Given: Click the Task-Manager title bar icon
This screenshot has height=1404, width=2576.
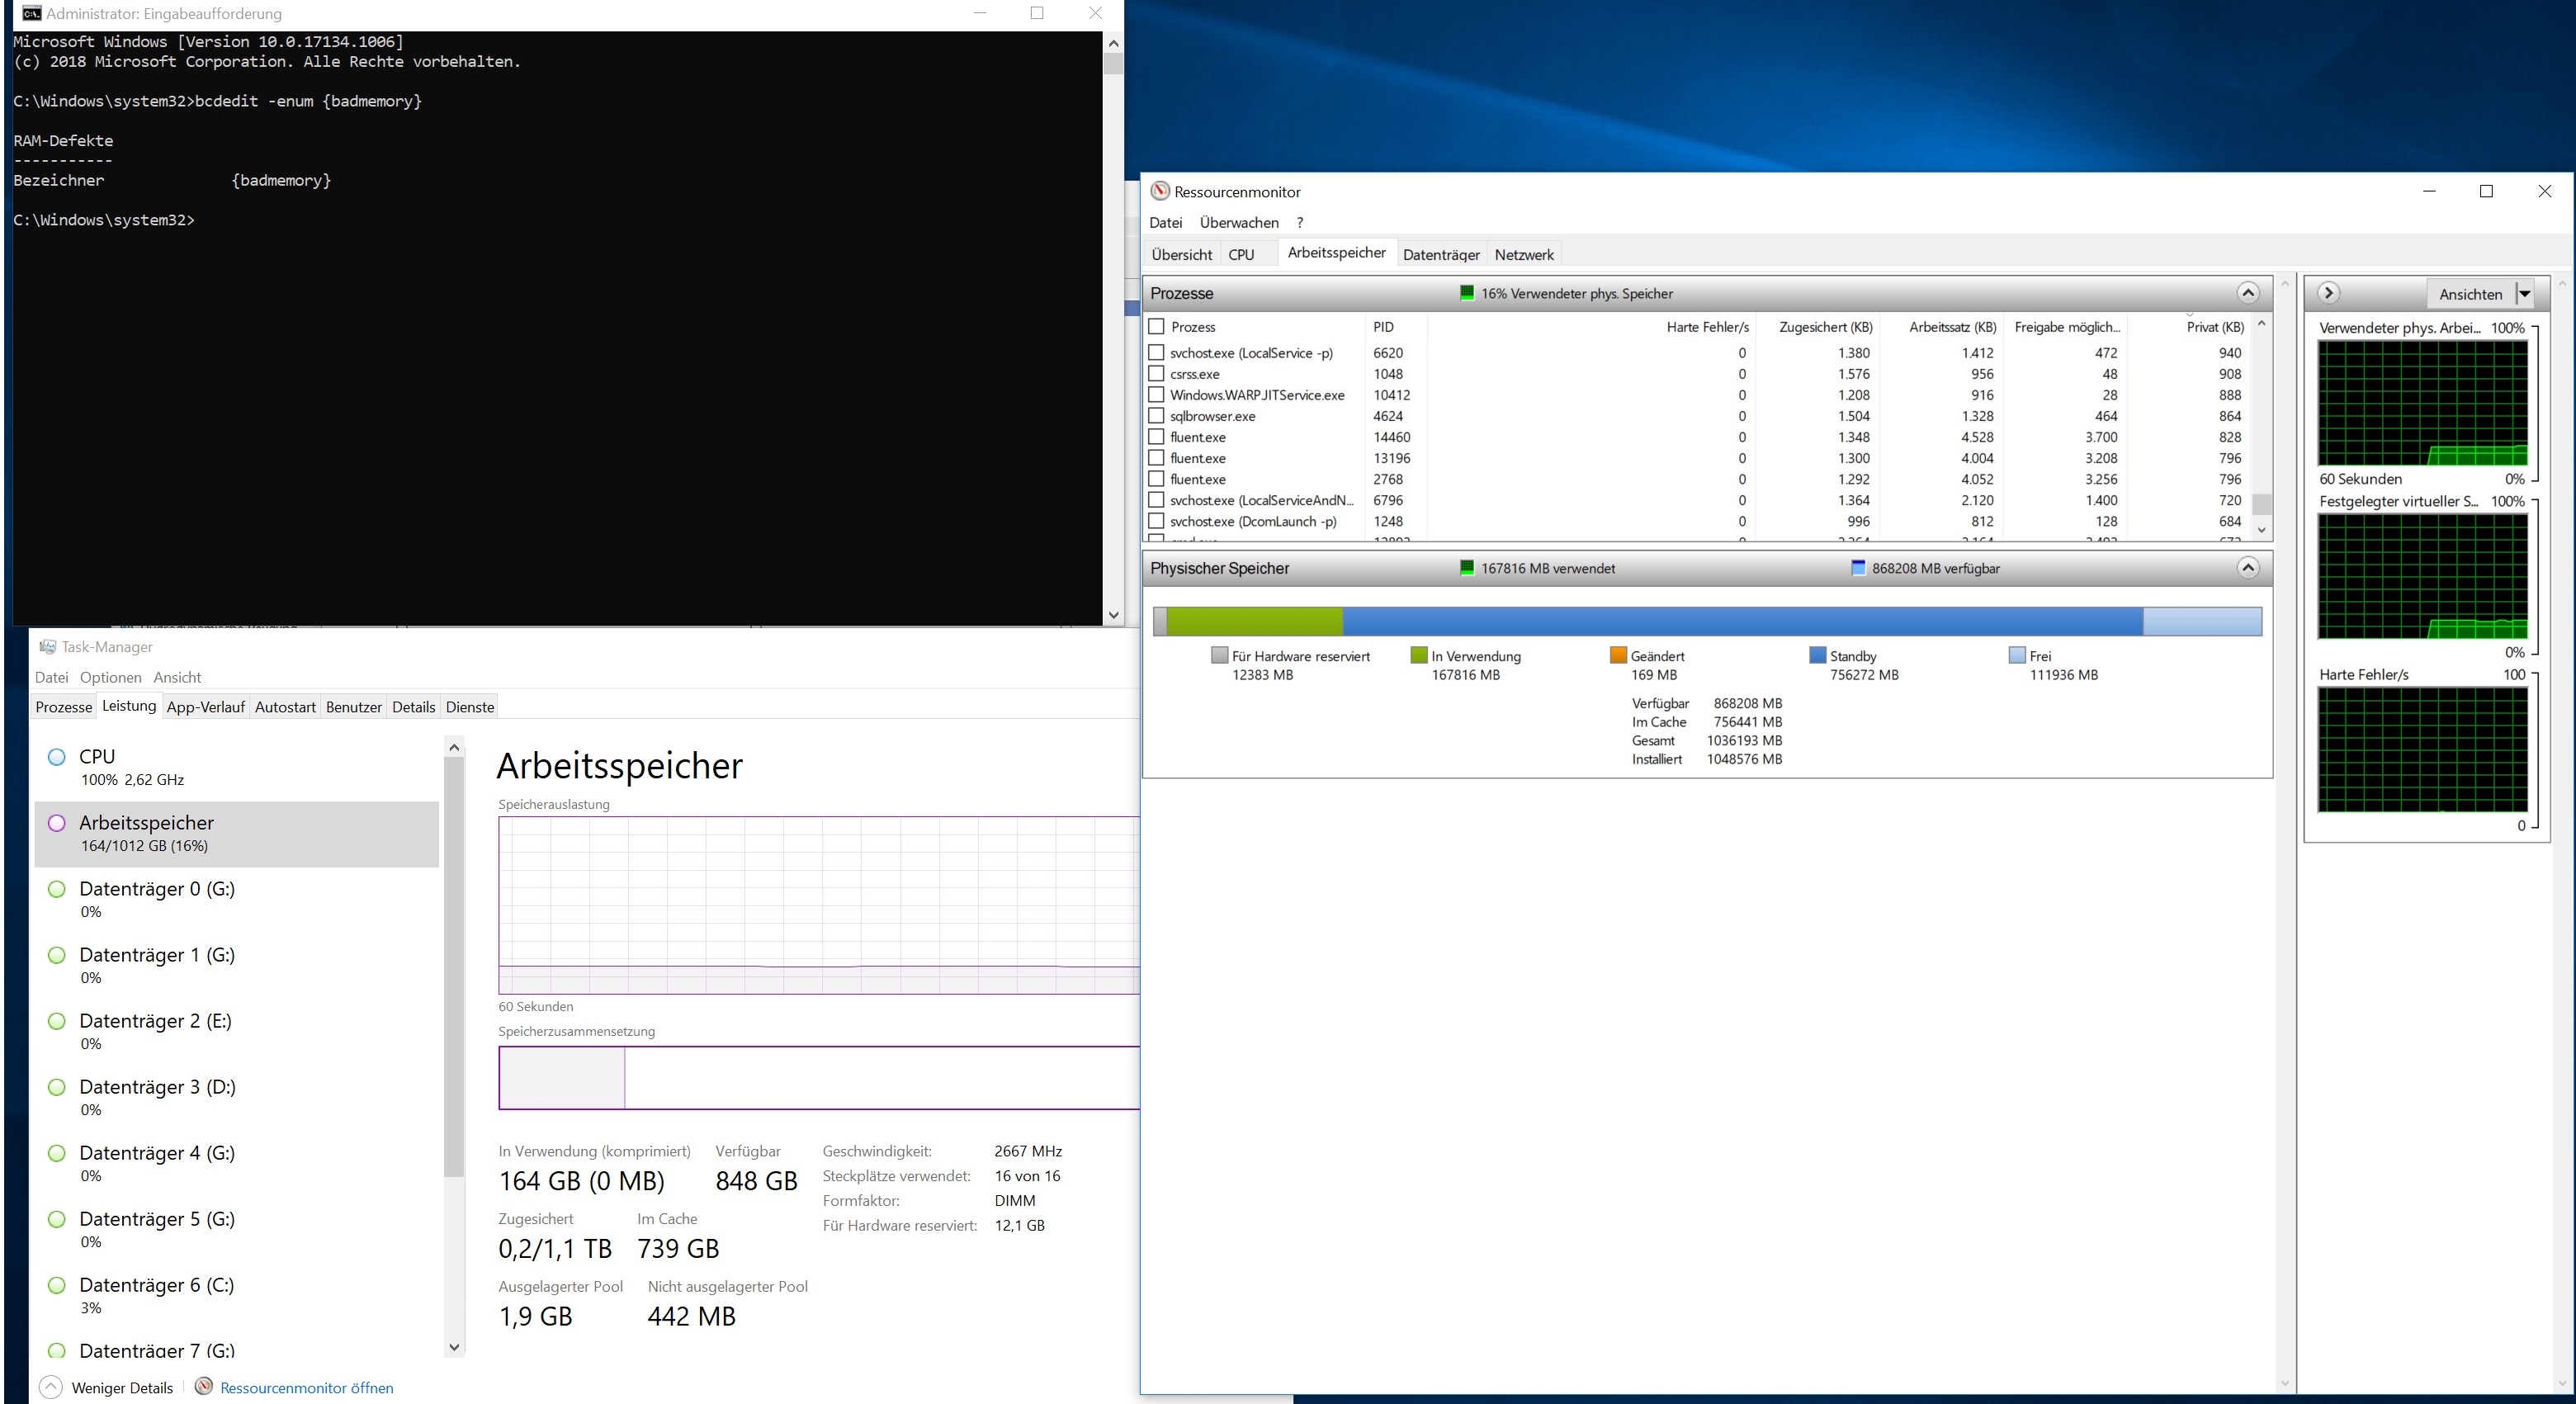Looking at the screenshot, I should [x=47, y=647].
